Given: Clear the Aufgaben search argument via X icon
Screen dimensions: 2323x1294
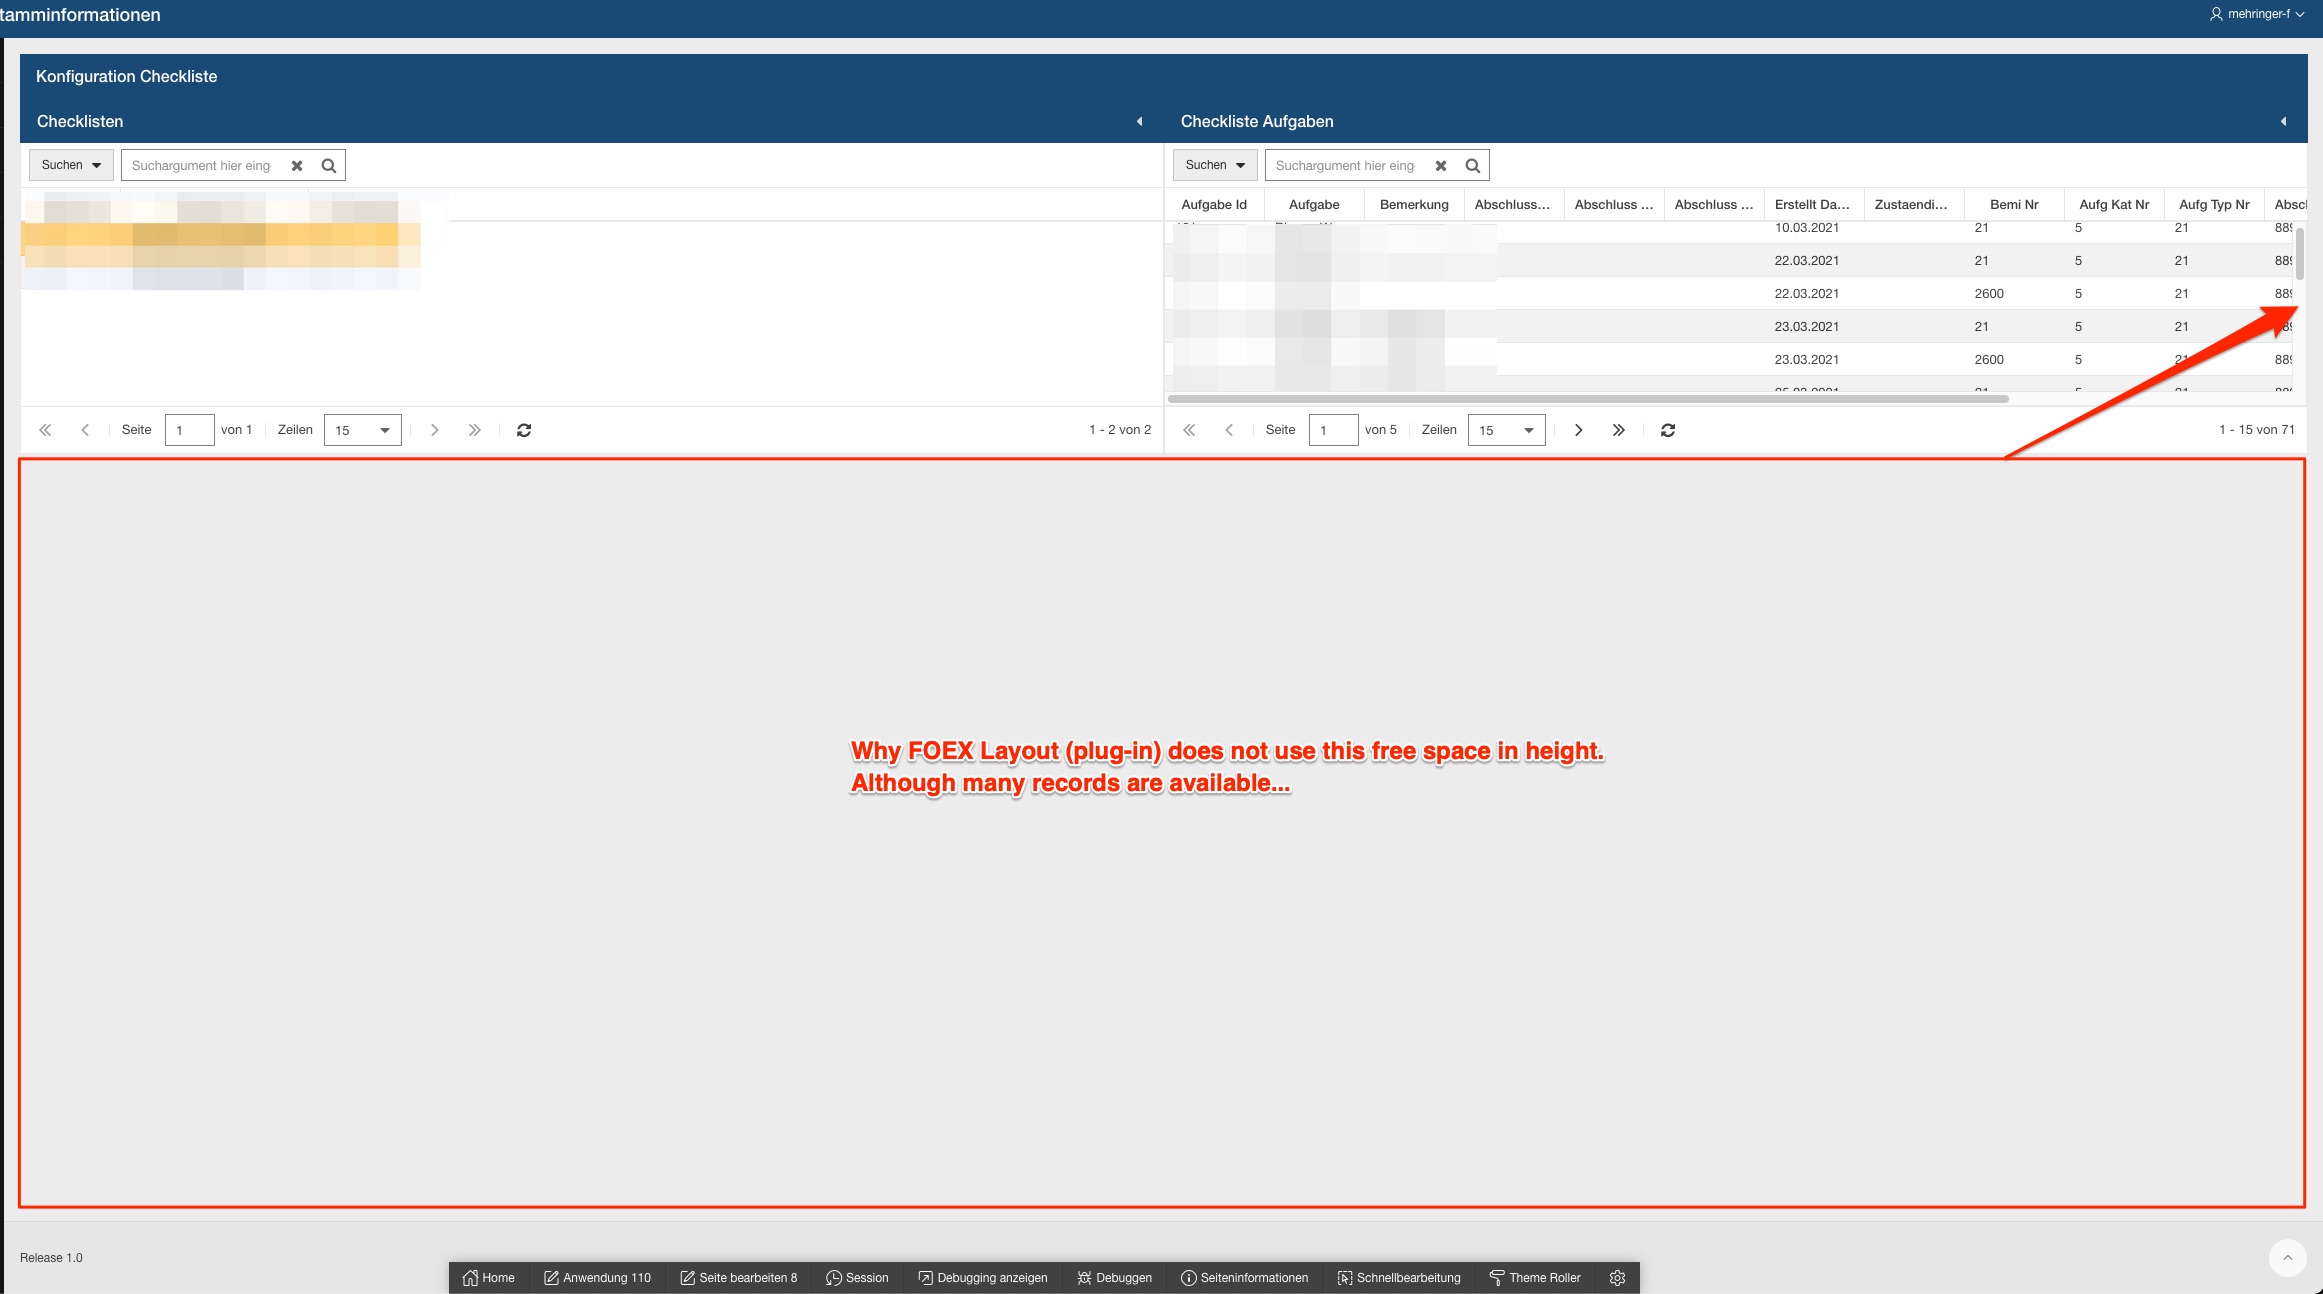Looking at the screenshot, I should pos(1440,165).
